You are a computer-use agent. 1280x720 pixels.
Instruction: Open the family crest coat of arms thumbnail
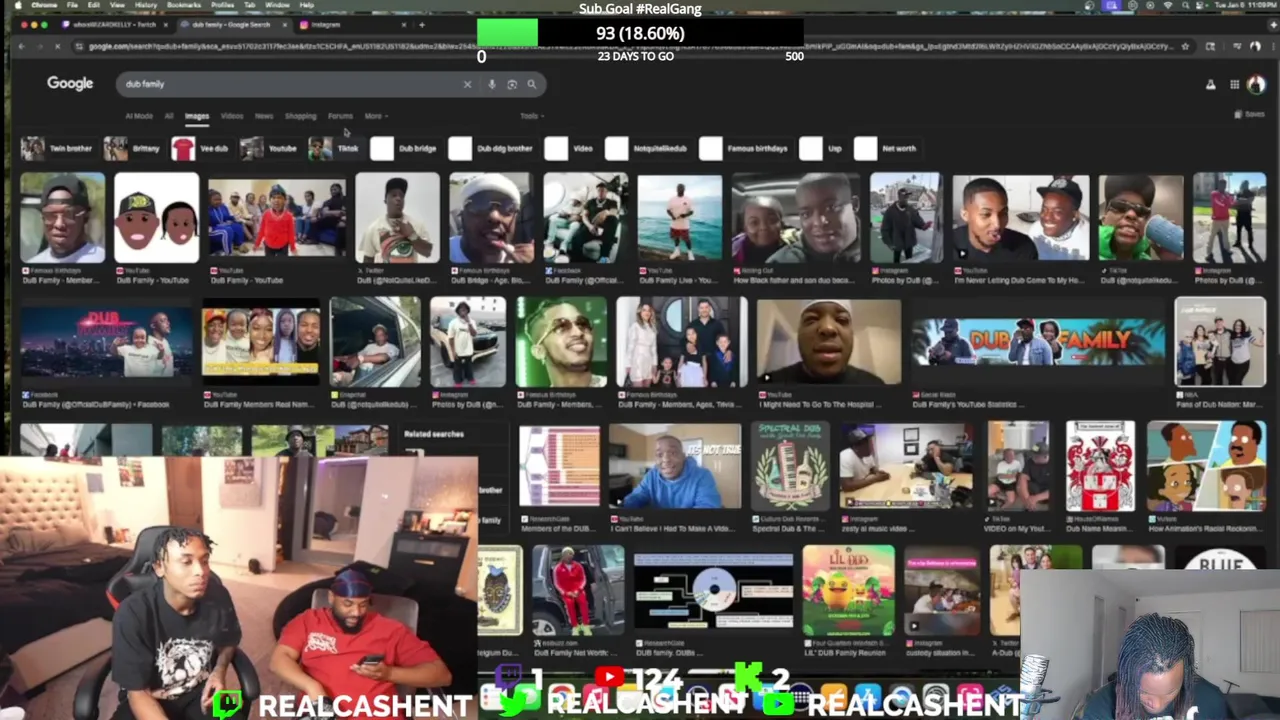click(1100, 466)
